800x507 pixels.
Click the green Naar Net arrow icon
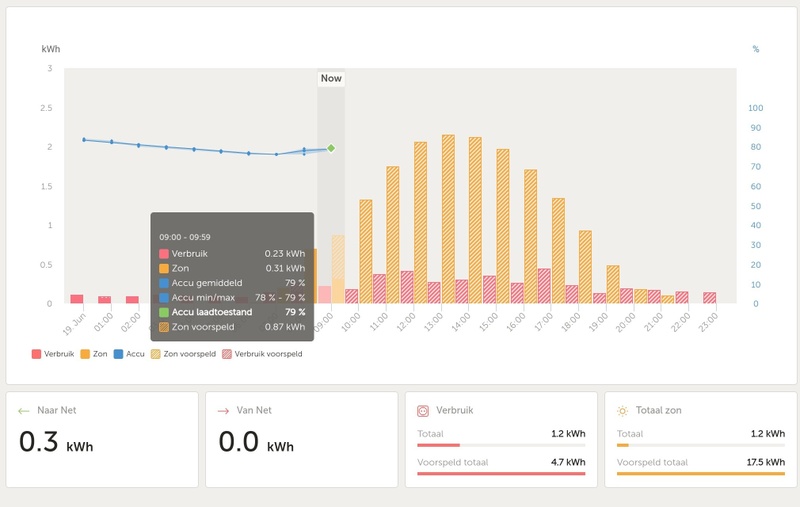click(x=23, y=411)
